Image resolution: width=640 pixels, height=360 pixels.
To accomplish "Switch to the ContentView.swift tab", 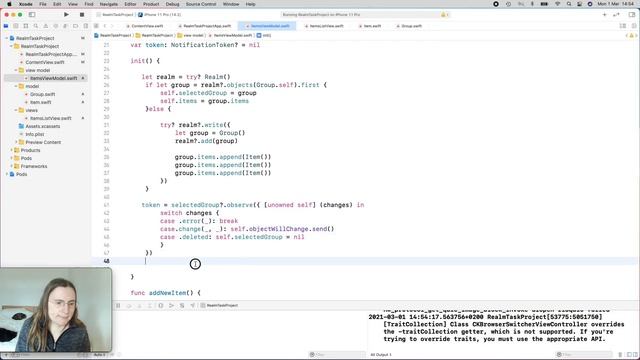I will (144, 26).
